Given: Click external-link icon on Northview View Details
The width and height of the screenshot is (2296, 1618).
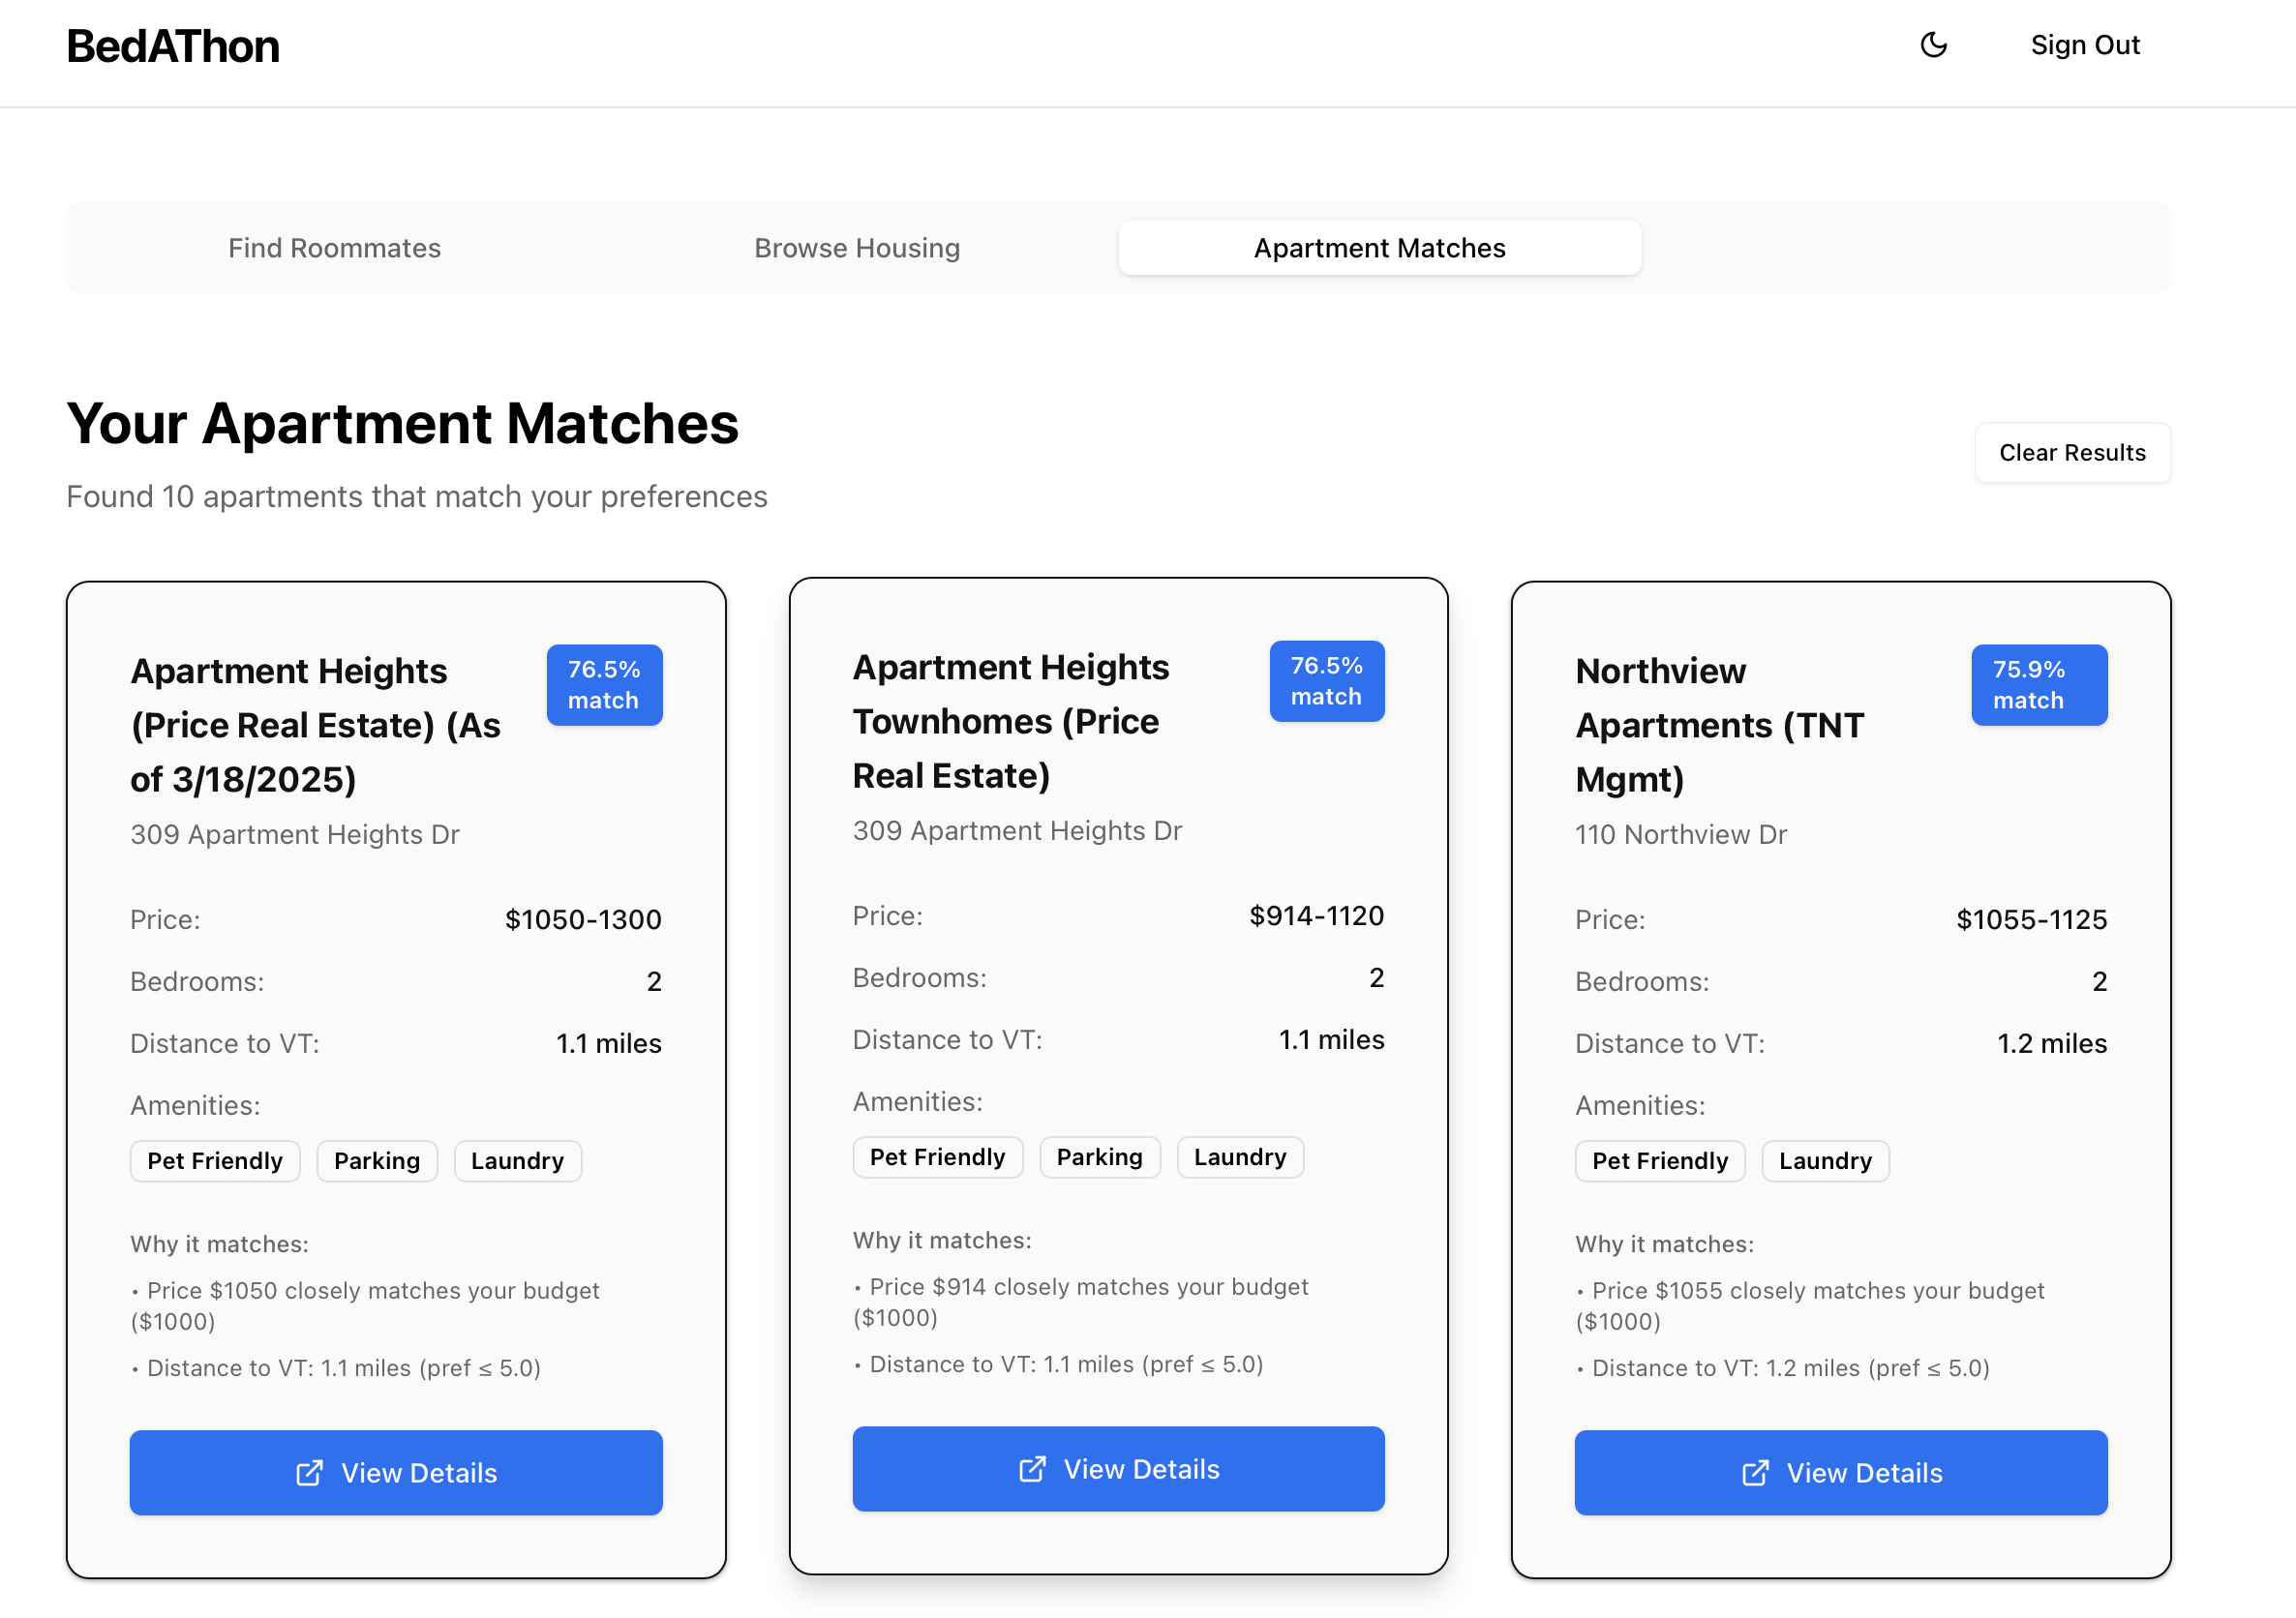Looking at the screenshot, I should tap(1755, 1473).
